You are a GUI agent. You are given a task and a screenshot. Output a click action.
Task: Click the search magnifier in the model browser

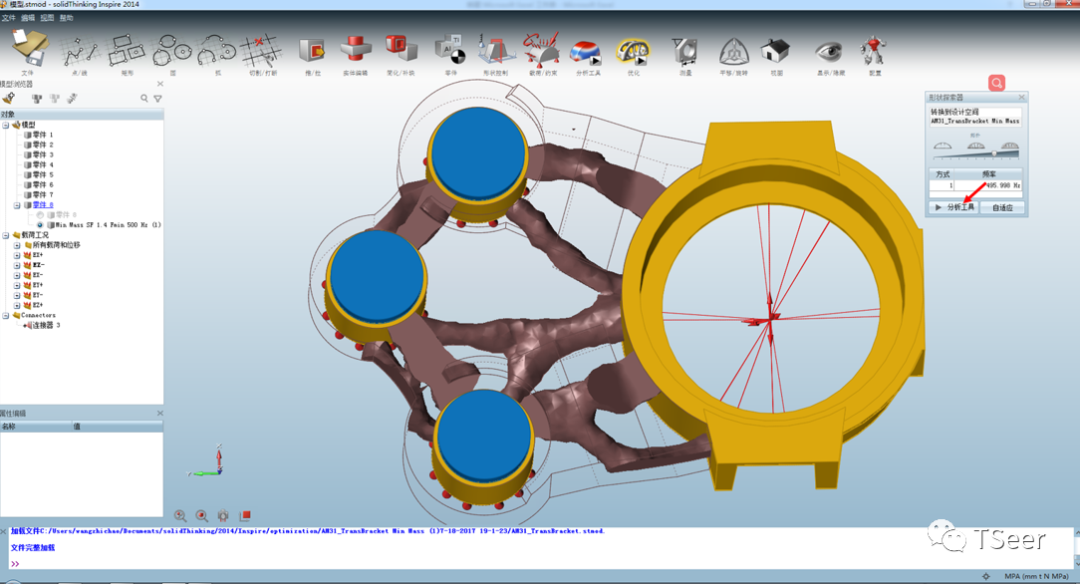point(143,96)
